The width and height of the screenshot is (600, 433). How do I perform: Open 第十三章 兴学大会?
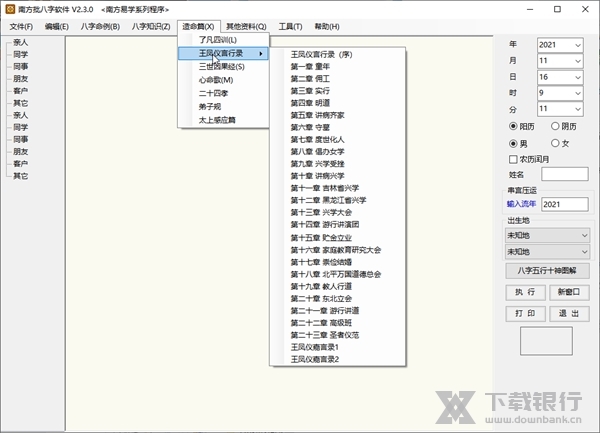point(338,212)
